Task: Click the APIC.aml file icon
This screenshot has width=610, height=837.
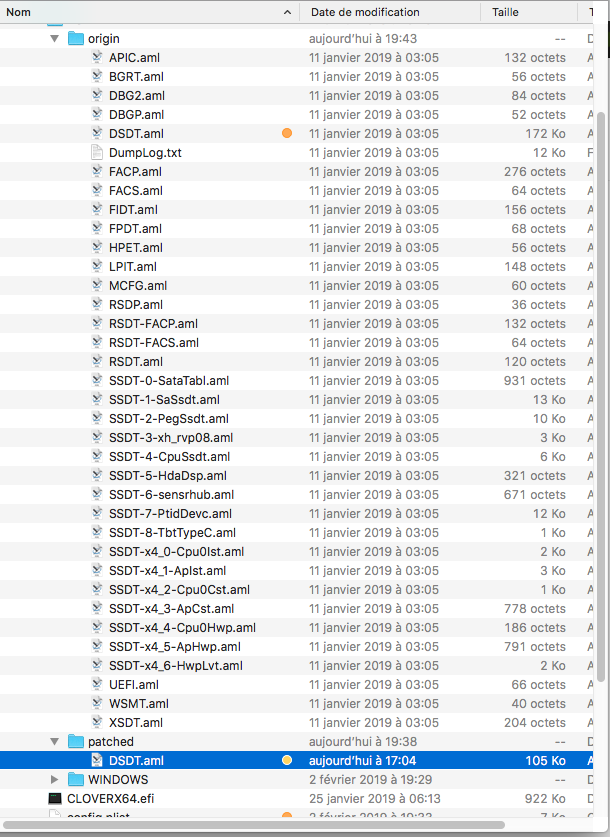Action: [x=97, y=58]
